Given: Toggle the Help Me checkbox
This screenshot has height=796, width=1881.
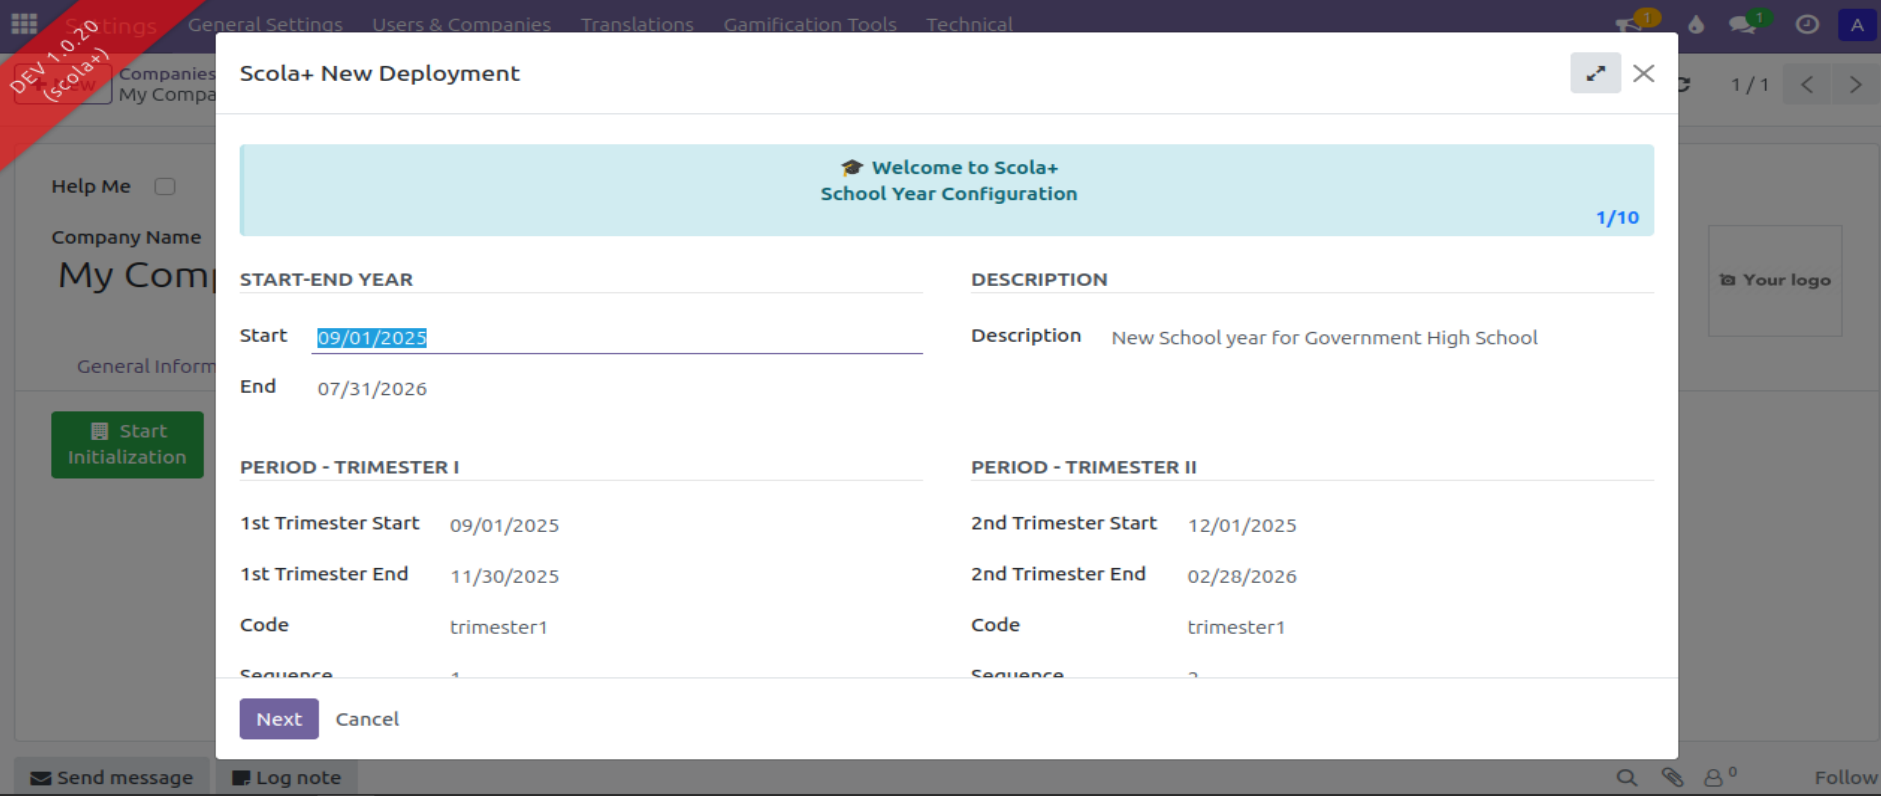Looking at the screenshot, I should 165,187.
